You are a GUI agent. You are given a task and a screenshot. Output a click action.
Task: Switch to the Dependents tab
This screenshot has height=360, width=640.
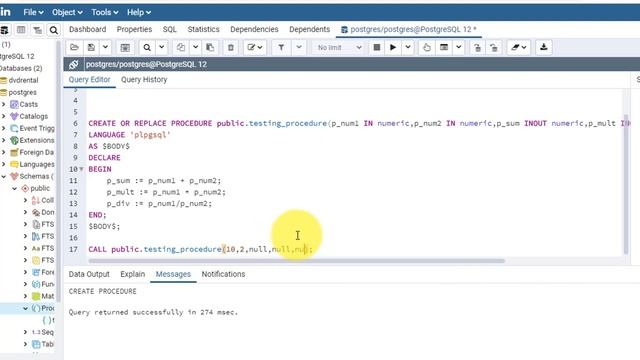[x=309, y=29]
